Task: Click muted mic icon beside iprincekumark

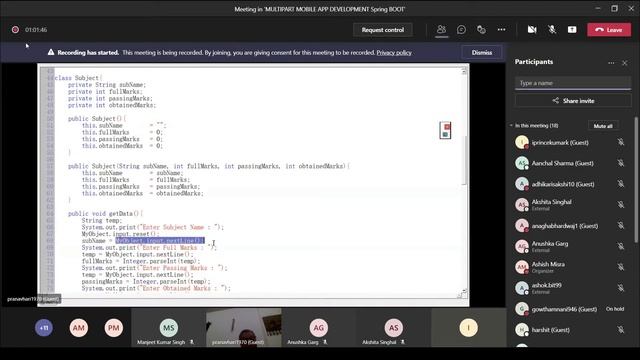Action: point(620,142)
